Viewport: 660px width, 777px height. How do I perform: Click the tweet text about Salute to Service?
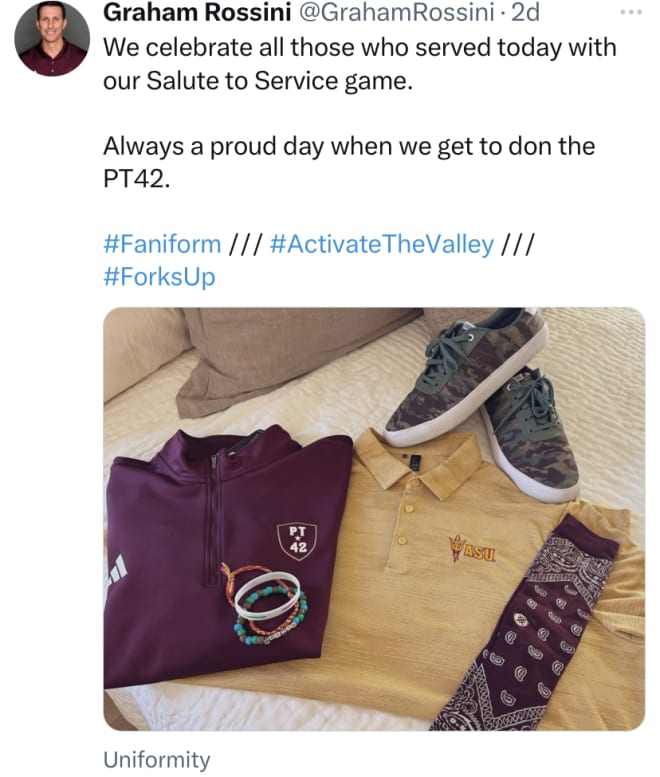(360, 64)
